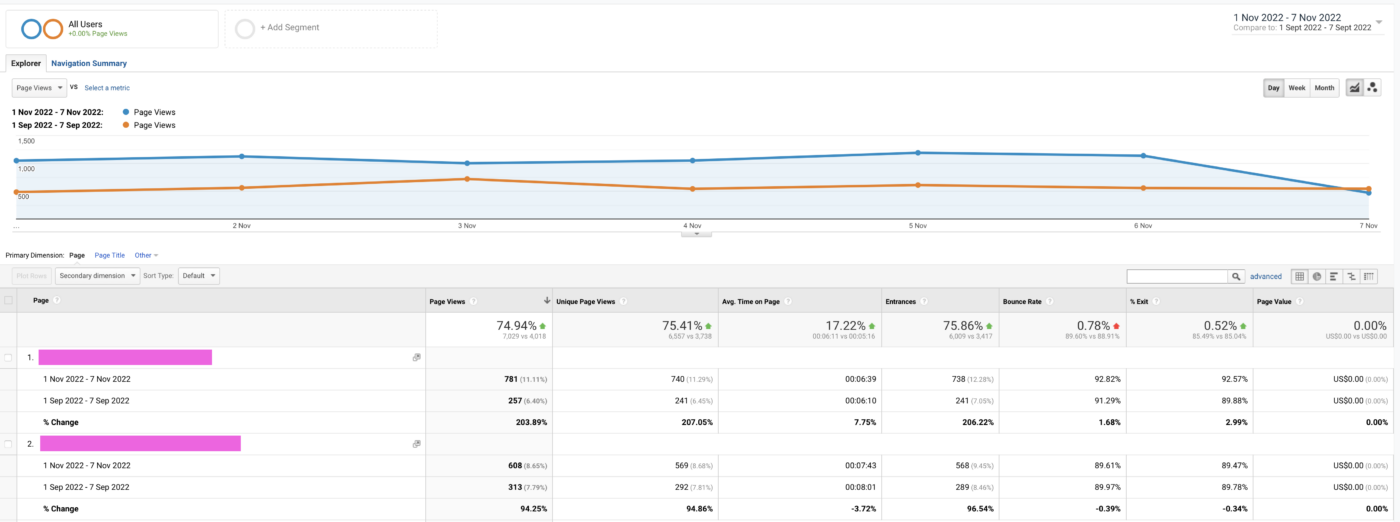Image resolution: width=1400 pixels, height=522 pixels.
Task: Set graph interval to Month
Action: point(1325,88)
